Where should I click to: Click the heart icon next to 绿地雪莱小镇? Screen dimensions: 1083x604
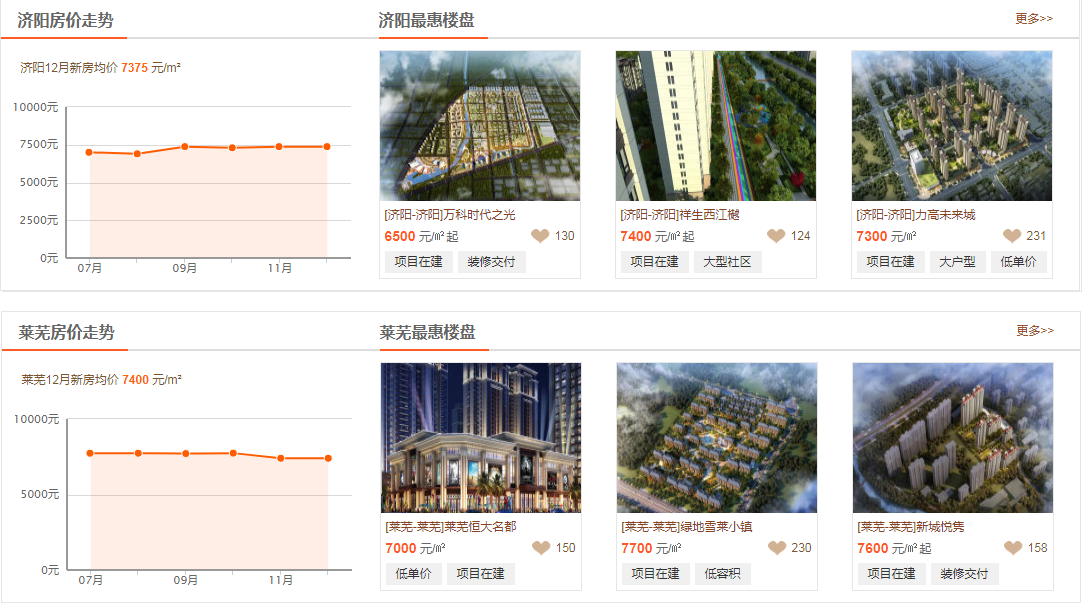pos(777,547)
